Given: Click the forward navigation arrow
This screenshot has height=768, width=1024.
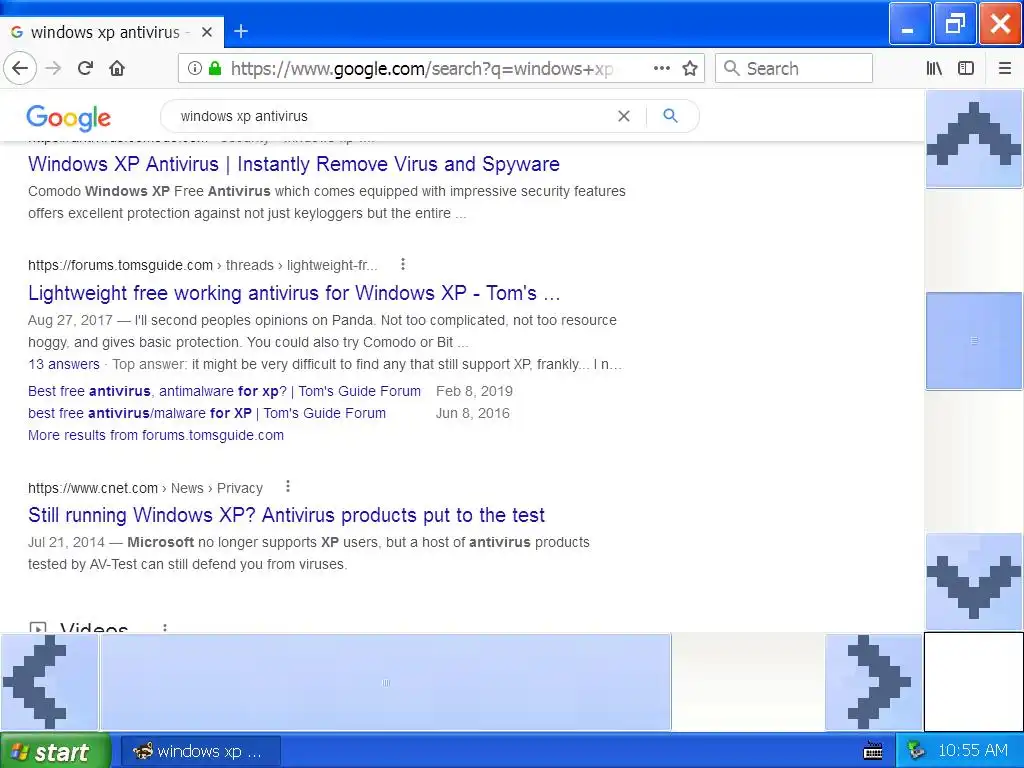Looking at the screenshot, I should [54, 68].
